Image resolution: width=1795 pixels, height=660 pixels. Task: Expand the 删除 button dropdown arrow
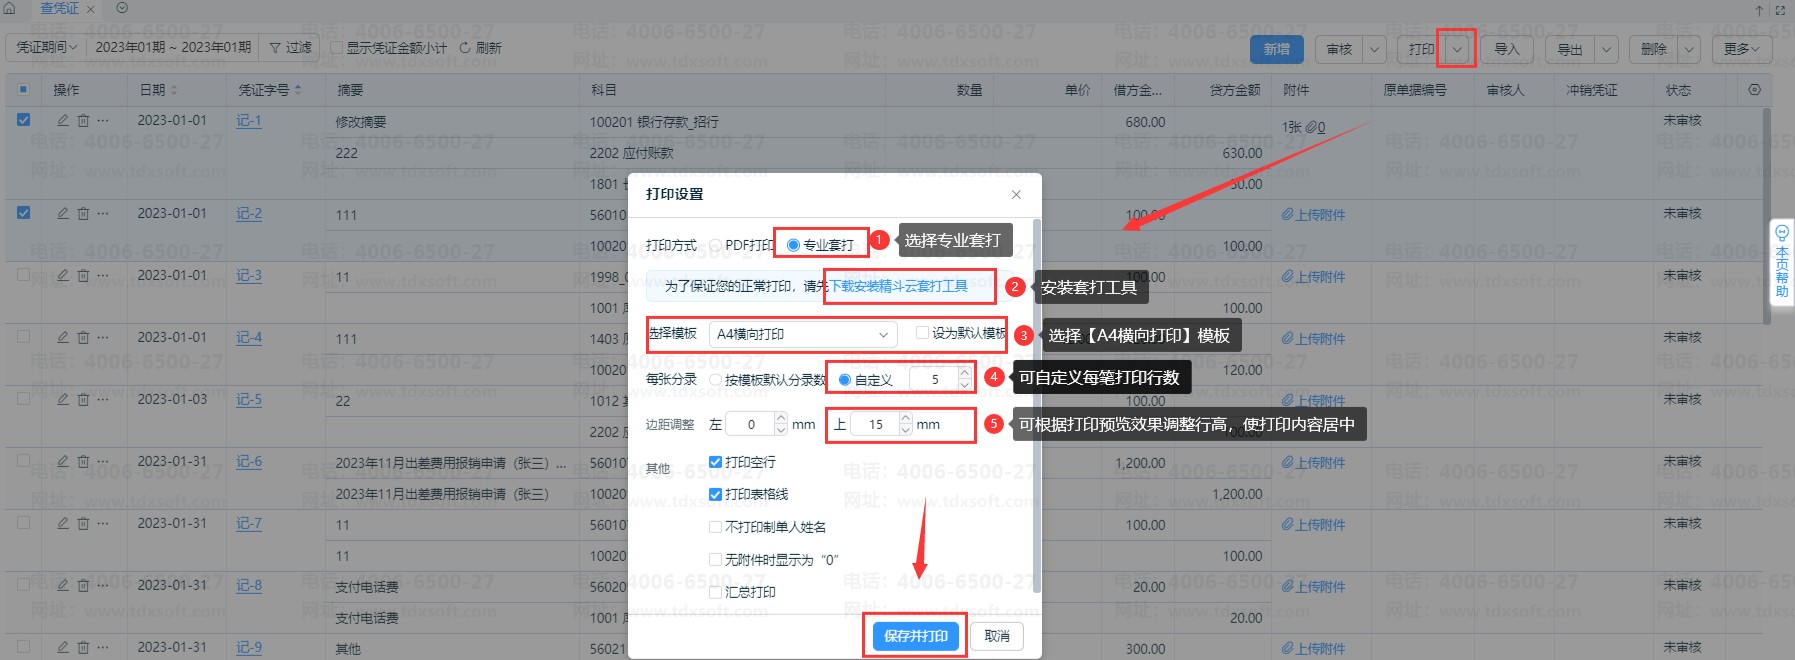tap(1689, 49)
